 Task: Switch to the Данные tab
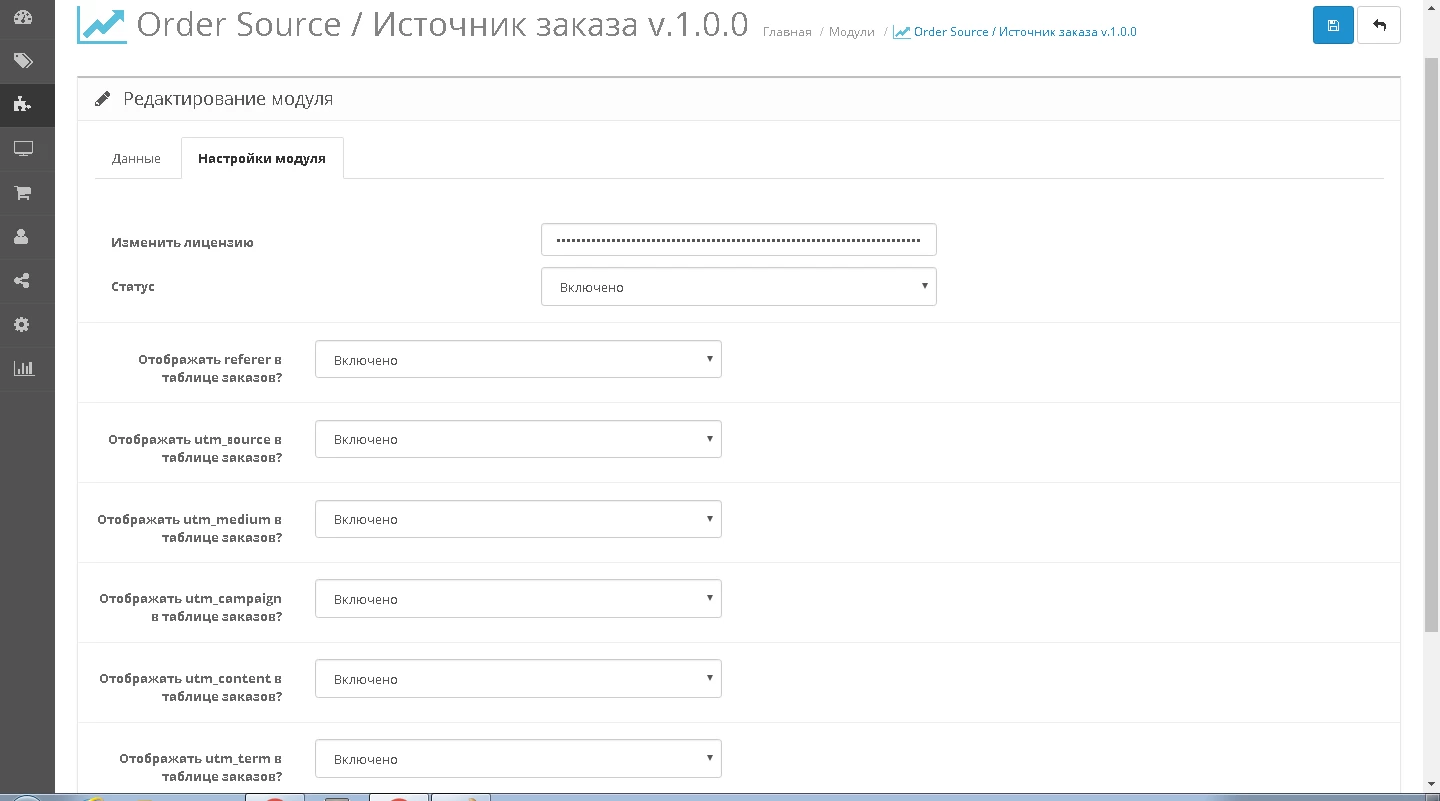[x=137, y=159]
